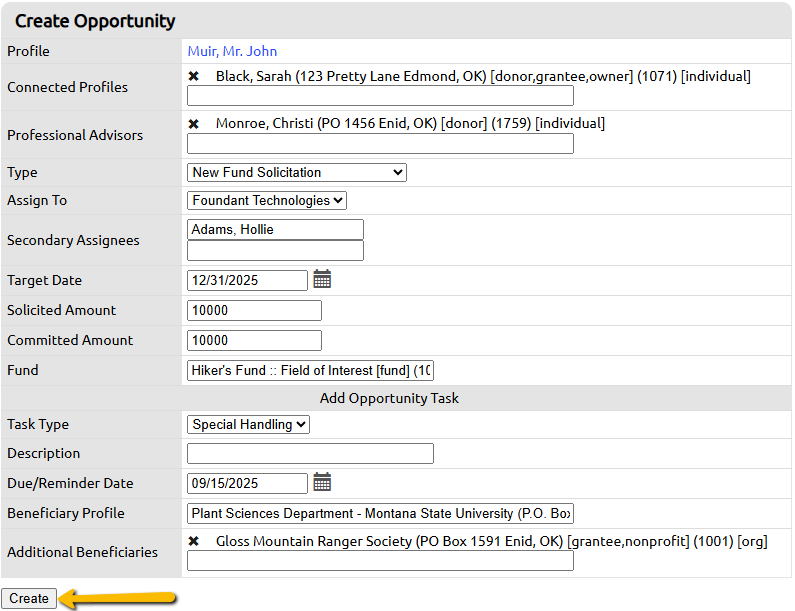
Task: Remove Black, Sarah from Connected Profiles
Action: point(194,76)
